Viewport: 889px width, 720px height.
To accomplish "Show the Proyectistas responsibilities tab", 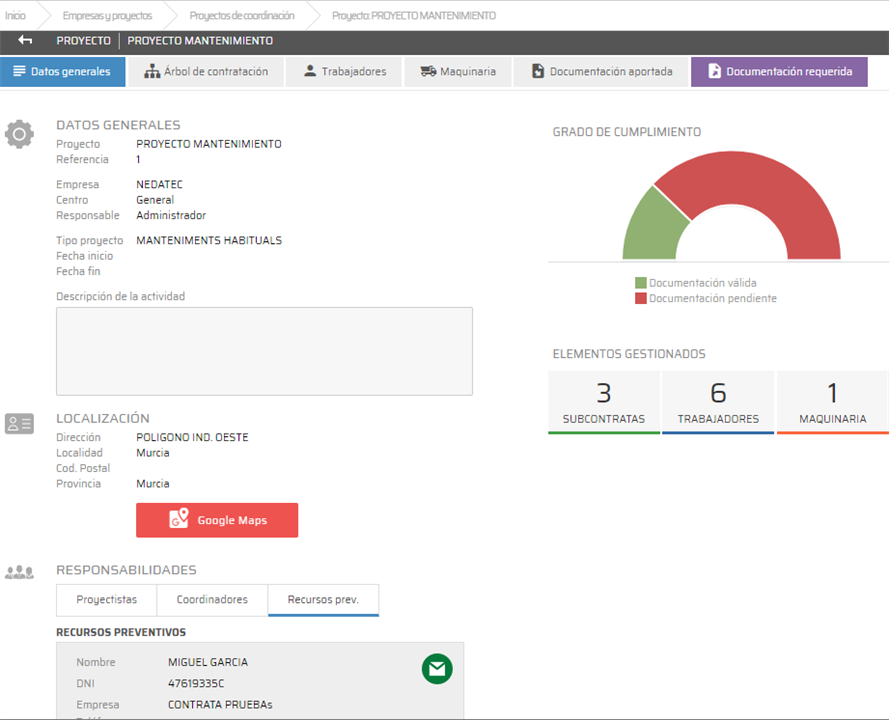I will [106, 600].
